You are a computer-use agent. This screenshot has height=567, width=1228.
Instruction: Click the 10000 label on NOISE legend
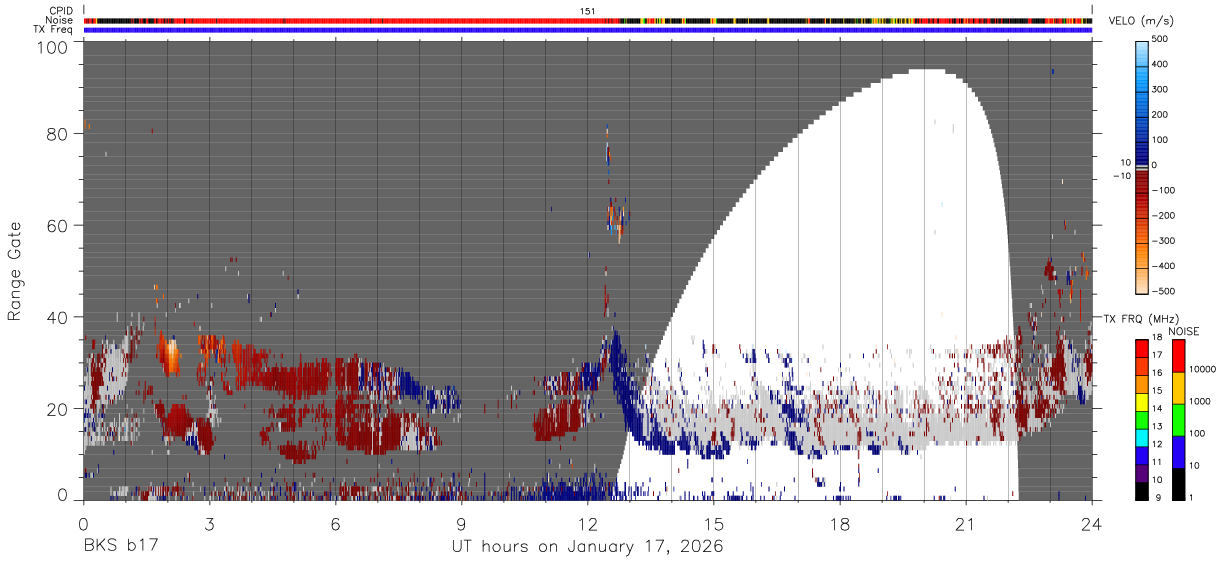pyautogui.click(x=1201, y=370)
